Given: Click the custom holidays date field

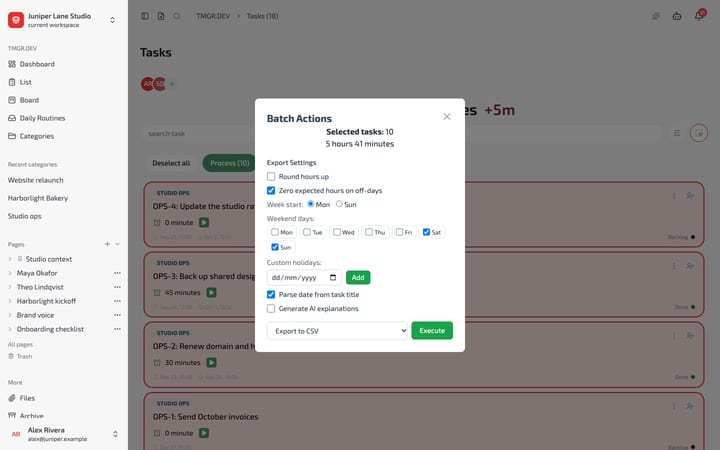Looking at the screenshot, I should tap(304, 277).
